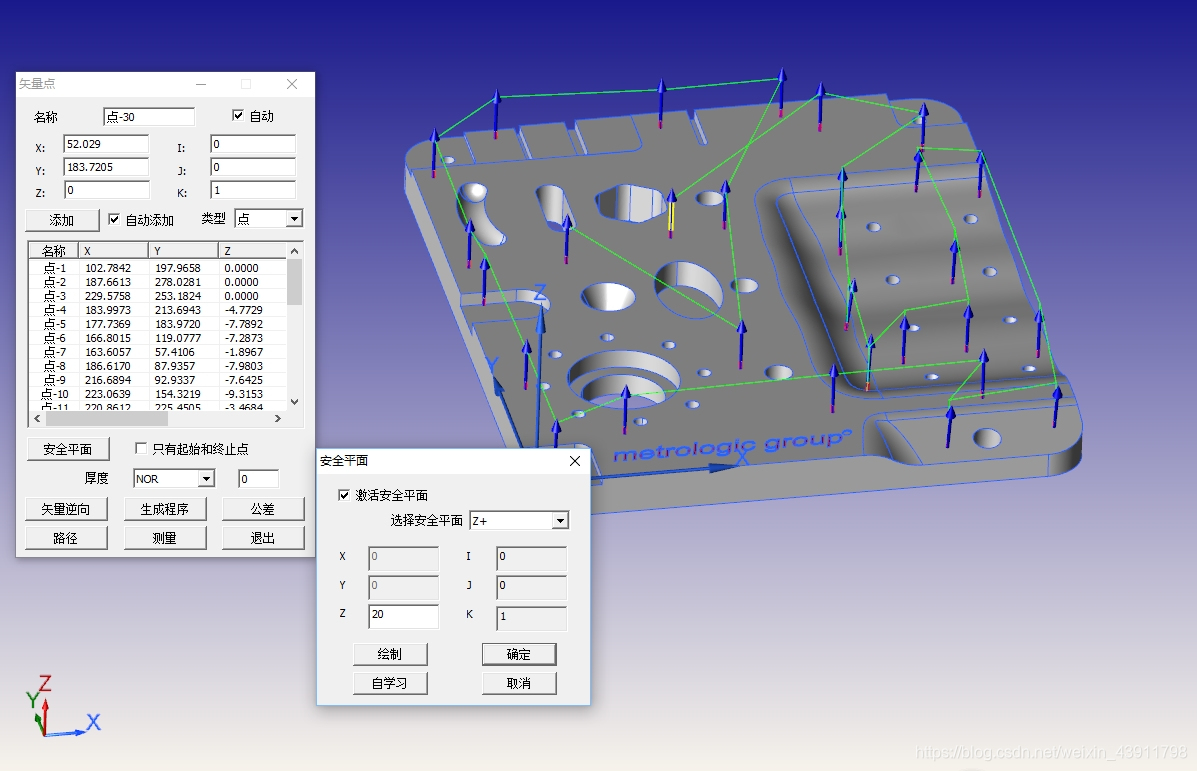Click the 添加 button

tap(62, 220)
